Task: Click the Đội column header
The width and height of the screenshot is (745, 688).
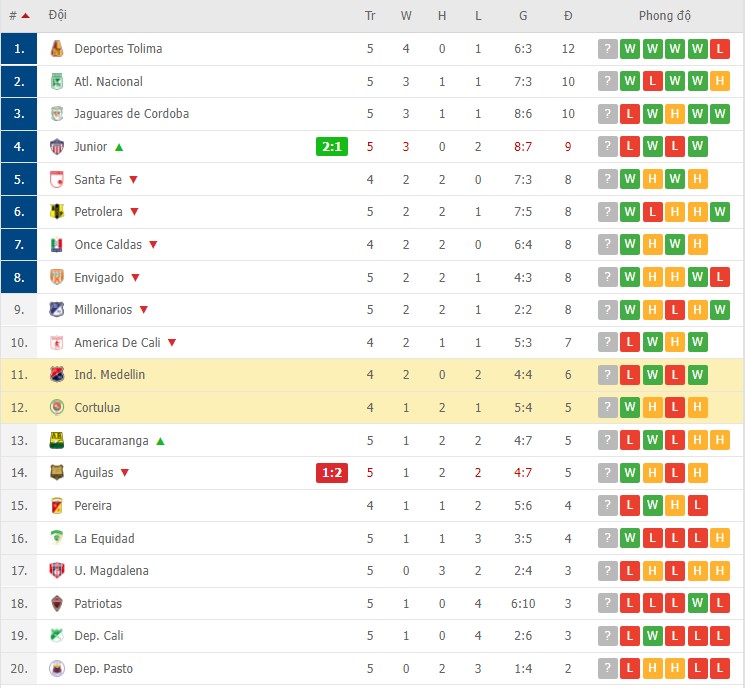Action: pyautogui.click(x=57, y=16)
